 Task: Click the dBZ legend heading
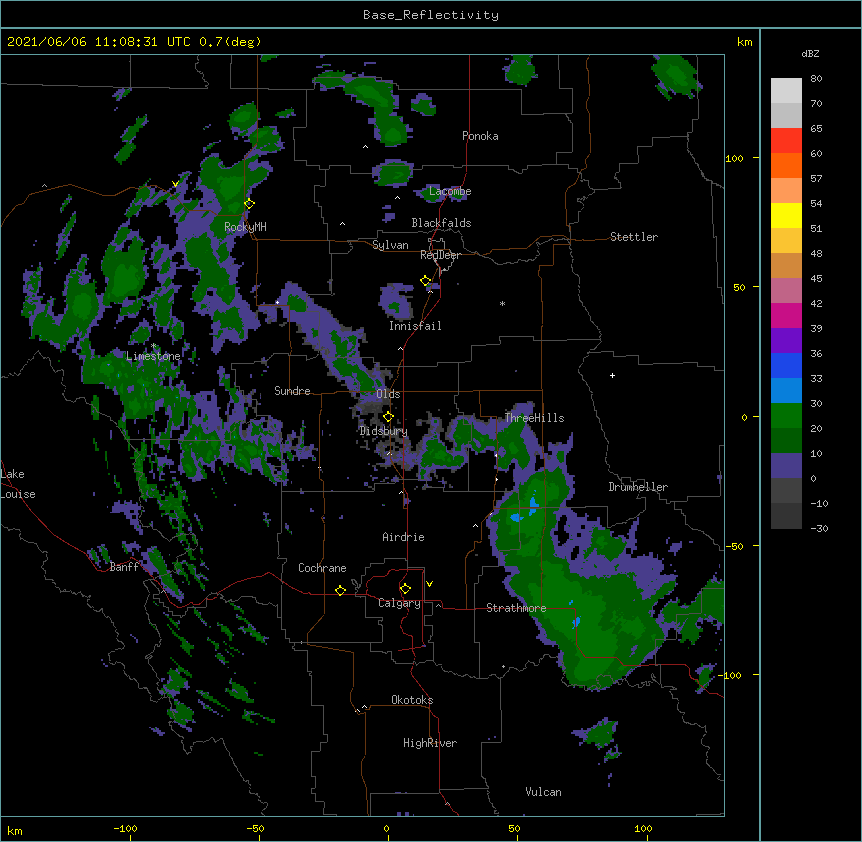810,53
